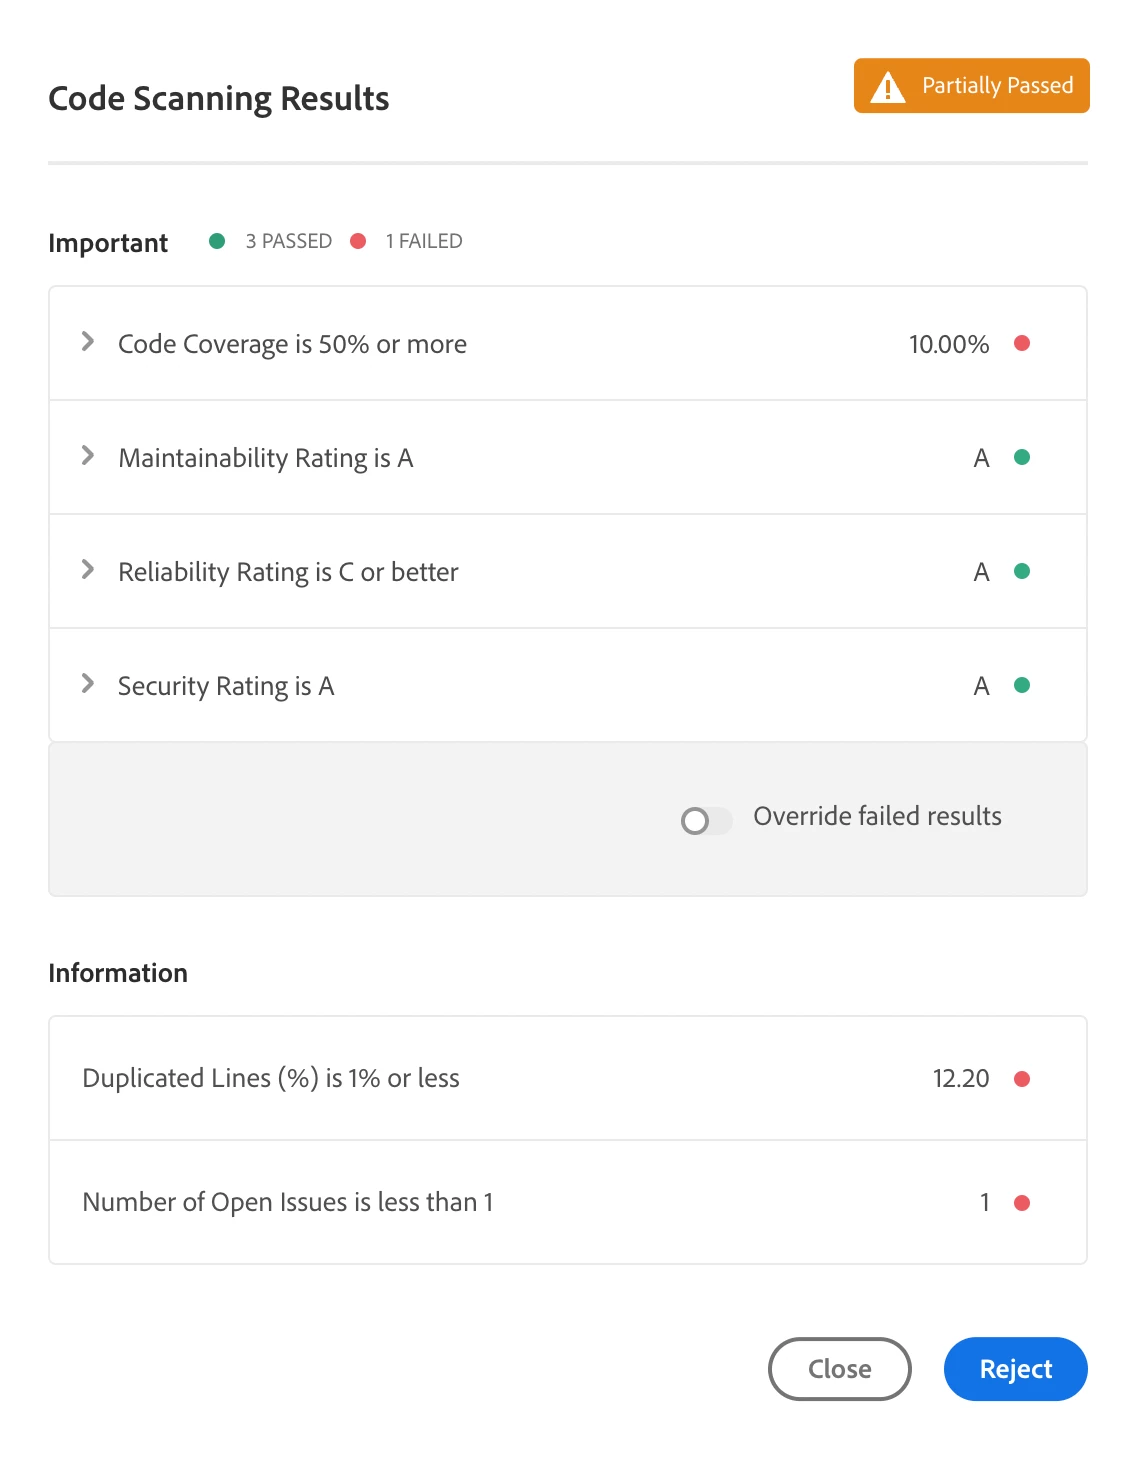The height and width of the screenshot is (1464, 1132).
Task: Click 'Number of Open Issues is less than 1'
Action: [x=288, y=1202]
